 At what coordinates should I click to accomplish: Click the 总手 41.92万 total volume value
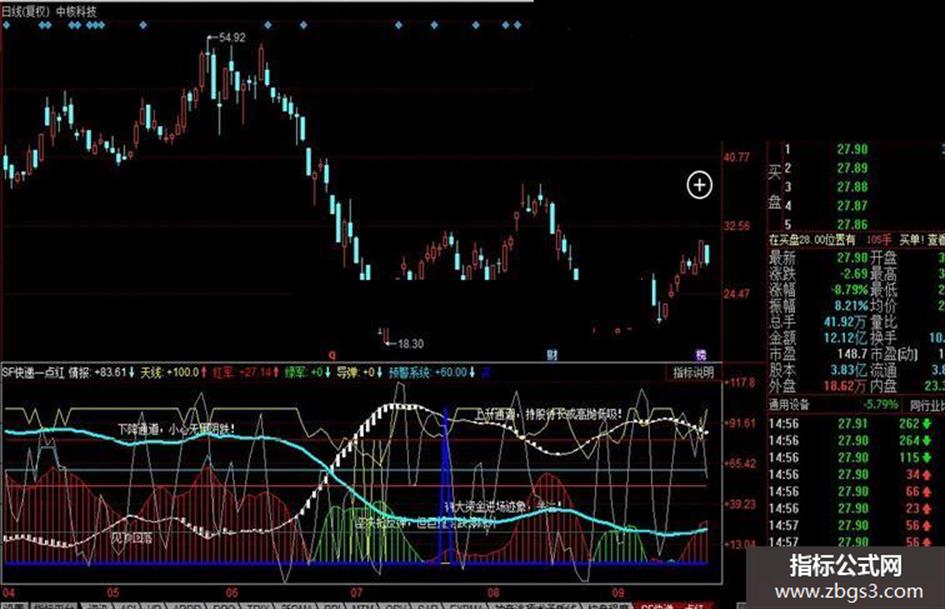pos(847,323)
